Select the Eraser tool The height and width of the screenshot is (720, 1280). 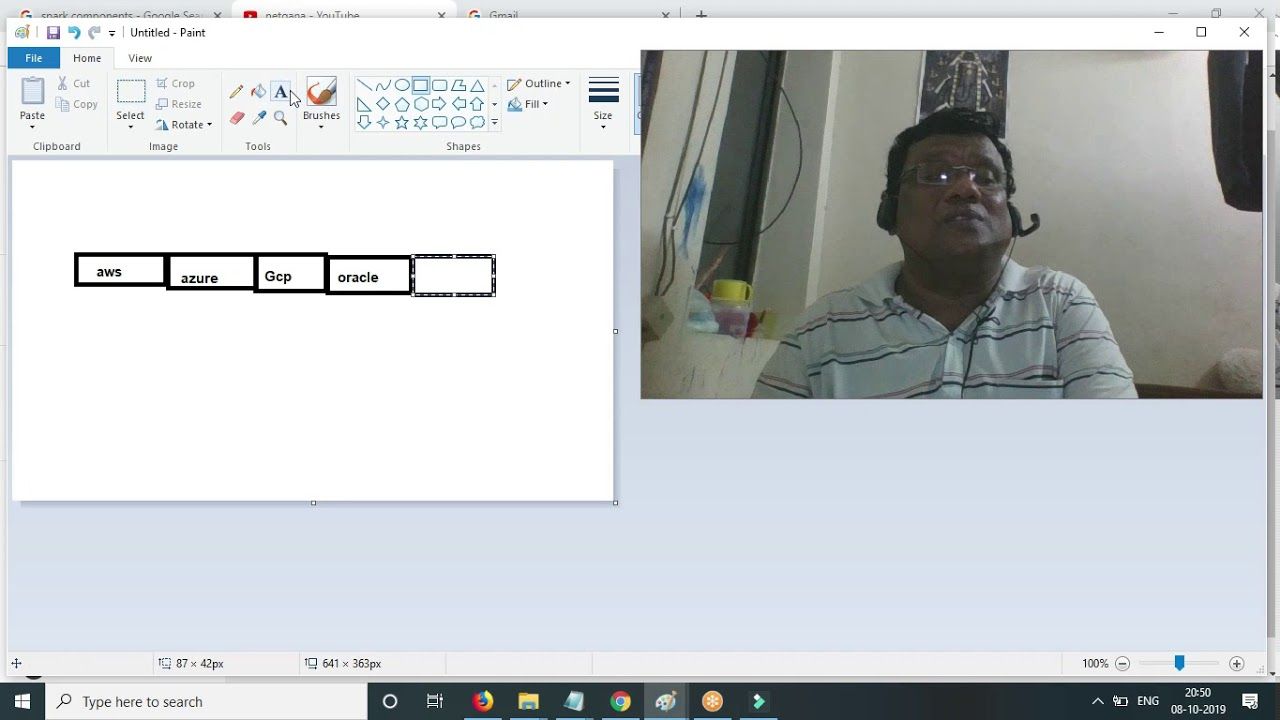pyautogui.click(x=236, y=118)
